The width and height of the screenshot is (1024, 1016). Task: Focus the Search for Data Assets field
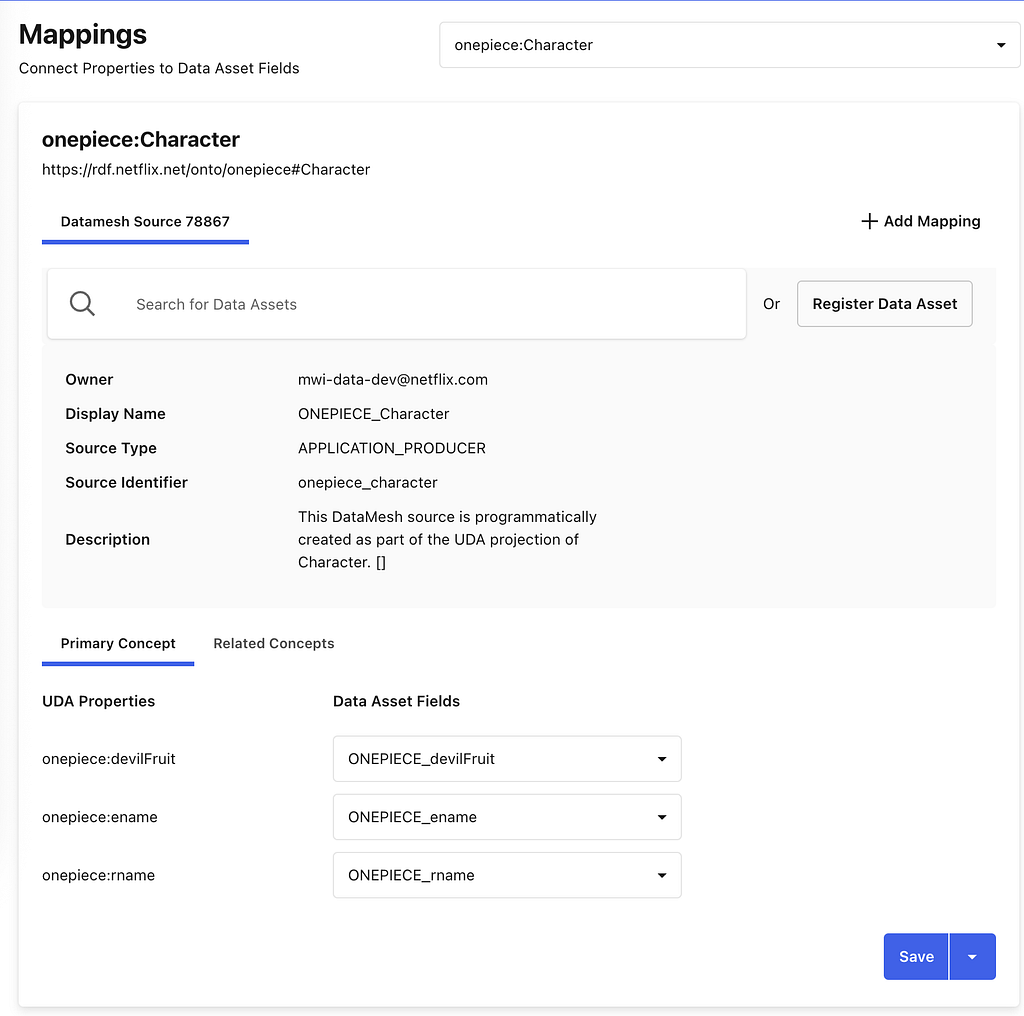coord(396,304)
